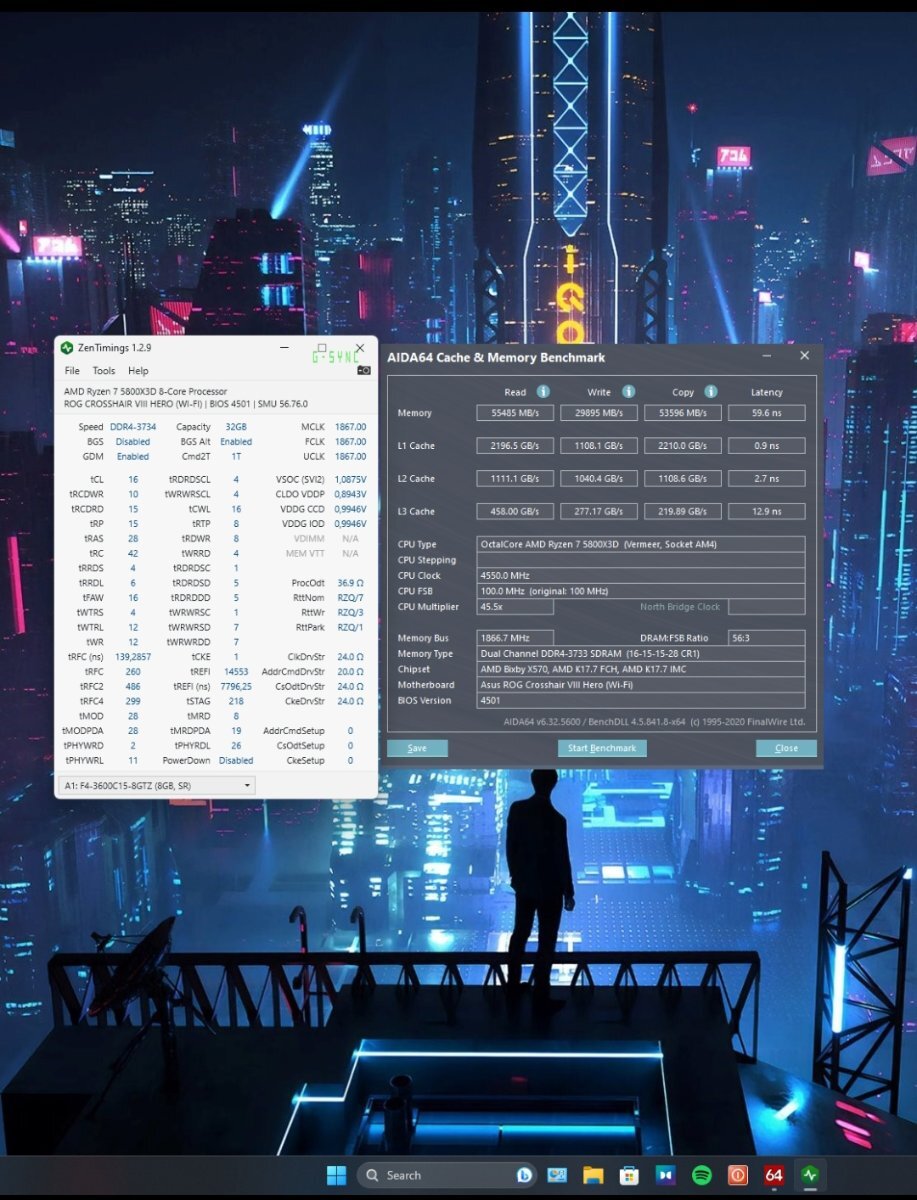Viewport: 917px width, 1200px height.
Task: Click the tRFC2 value 486
Action: 133,687
